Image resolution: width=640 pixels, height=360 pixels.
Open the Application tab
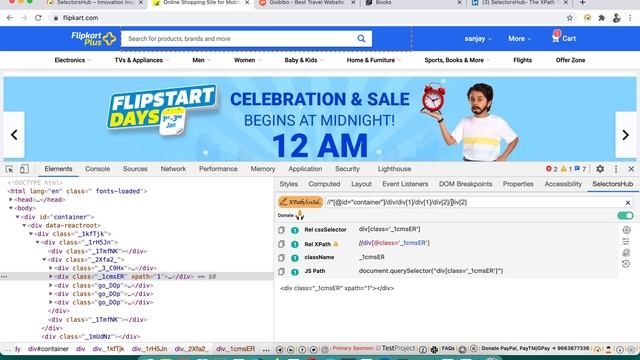click(x=305, y=169)
